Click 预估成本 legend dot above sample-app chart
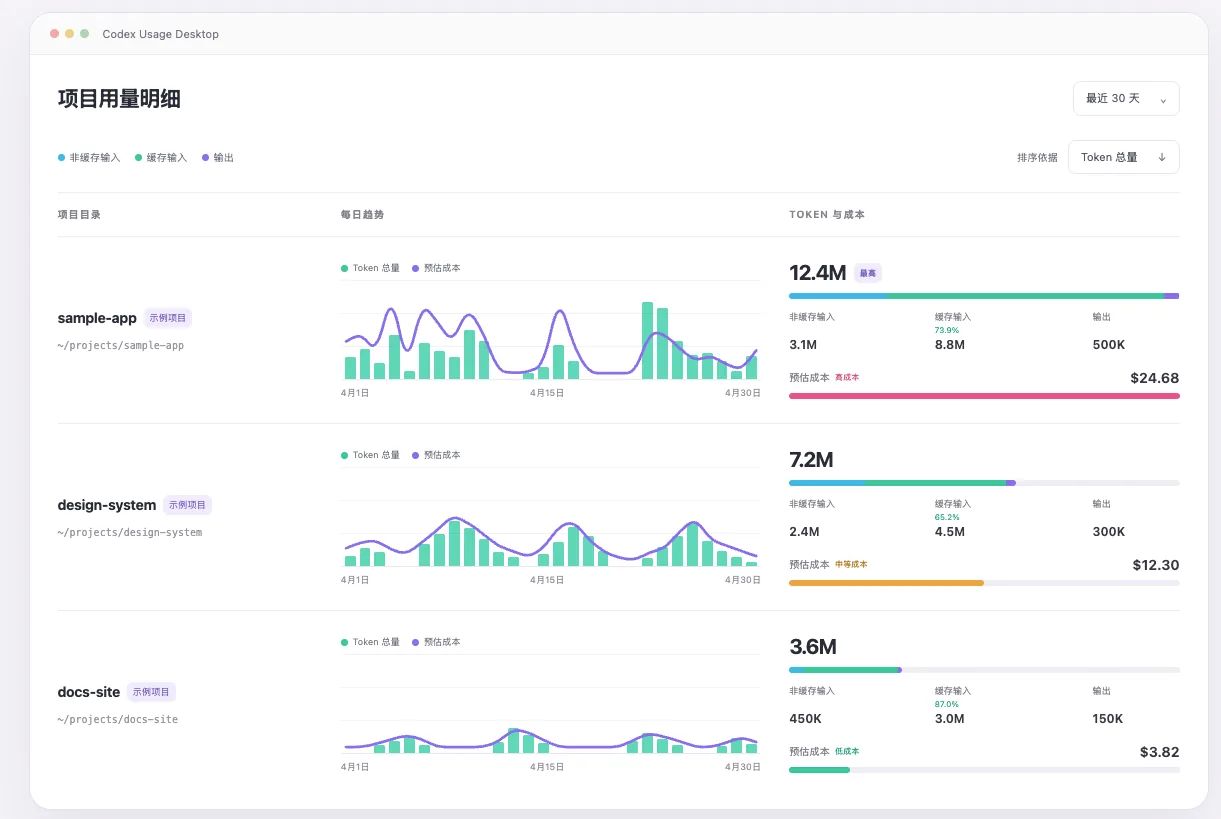 pos(416,268)
